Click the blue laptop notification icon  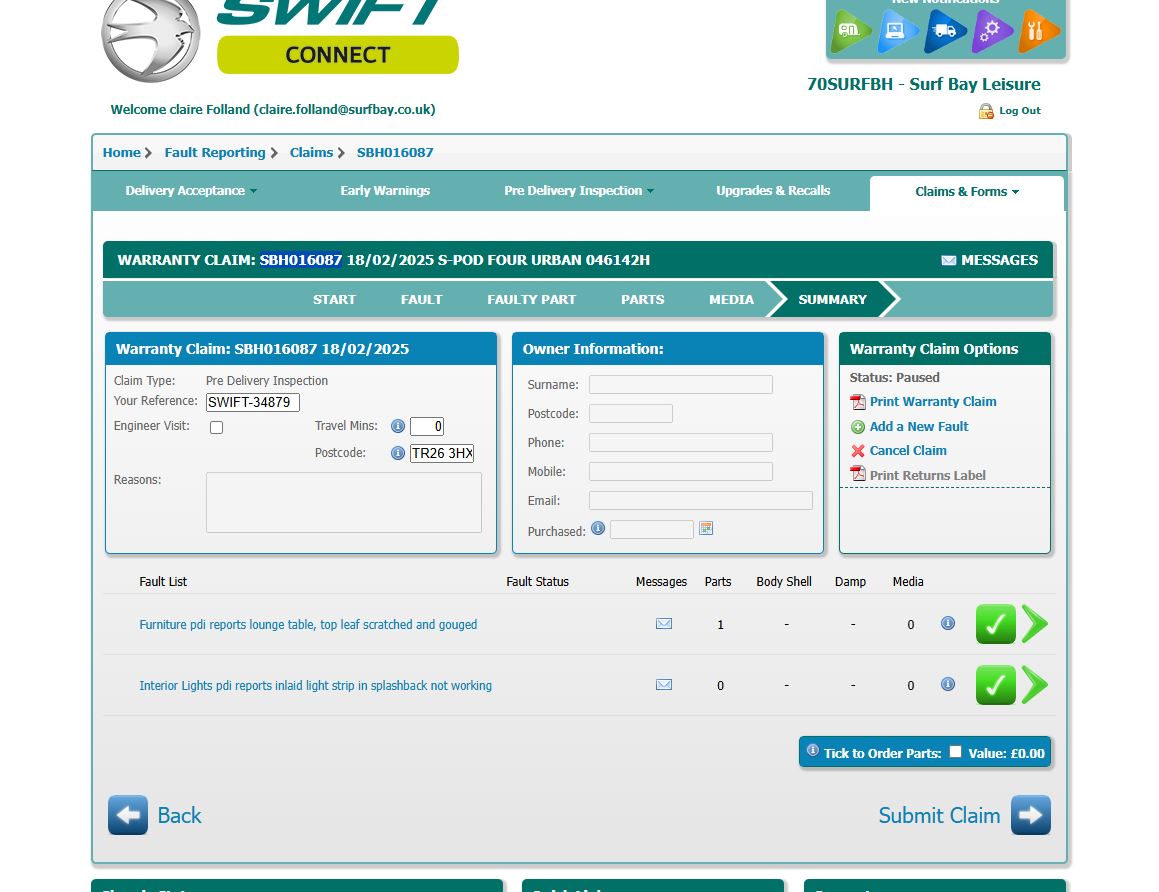896,31
